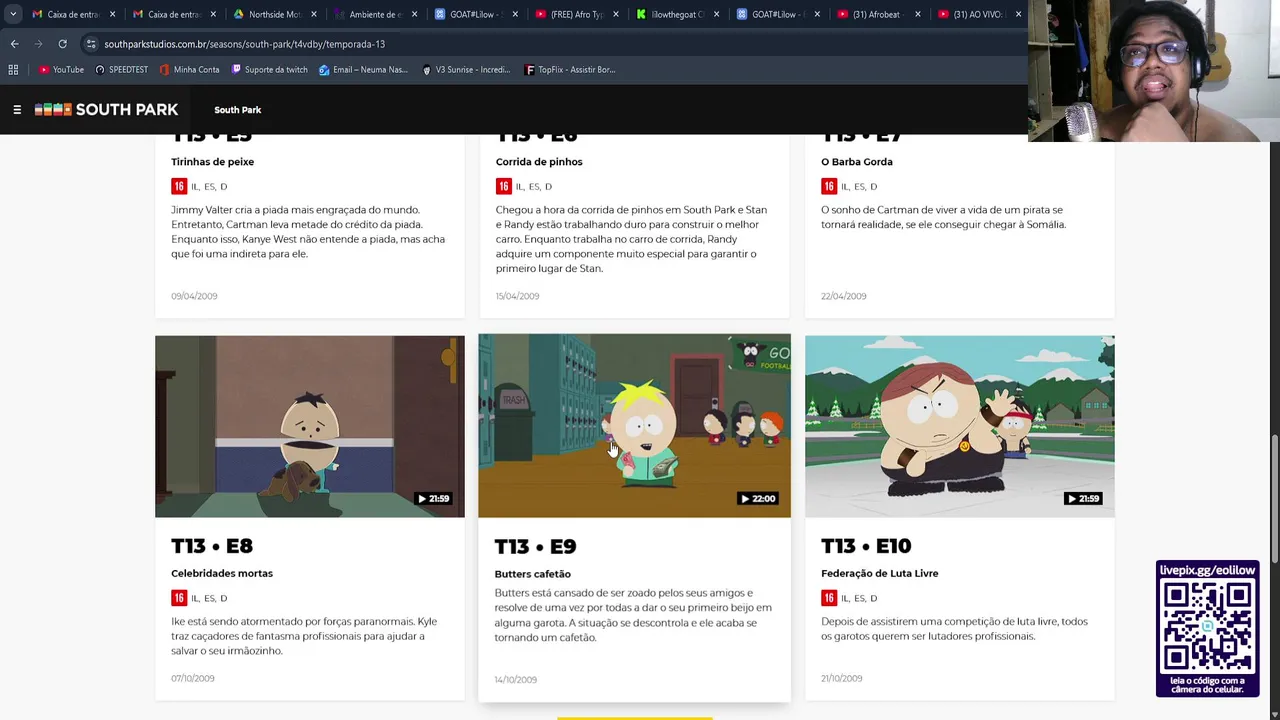Click the 16 age rating badge on Celebridades mortas
Image resolution: width=1280 pixels, height=720 pixels.
(x=179, y=598)
